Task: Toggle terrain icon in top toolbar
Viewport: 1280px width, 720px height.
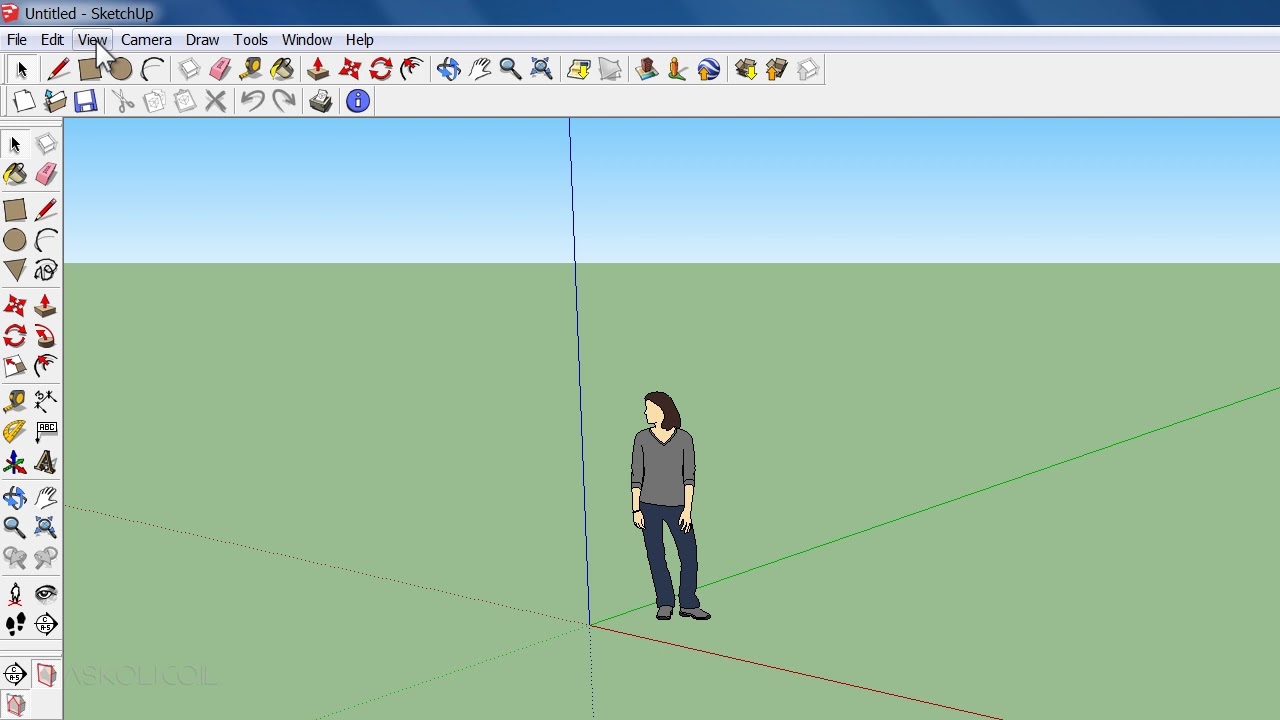Action: click(x=610, y=69)
